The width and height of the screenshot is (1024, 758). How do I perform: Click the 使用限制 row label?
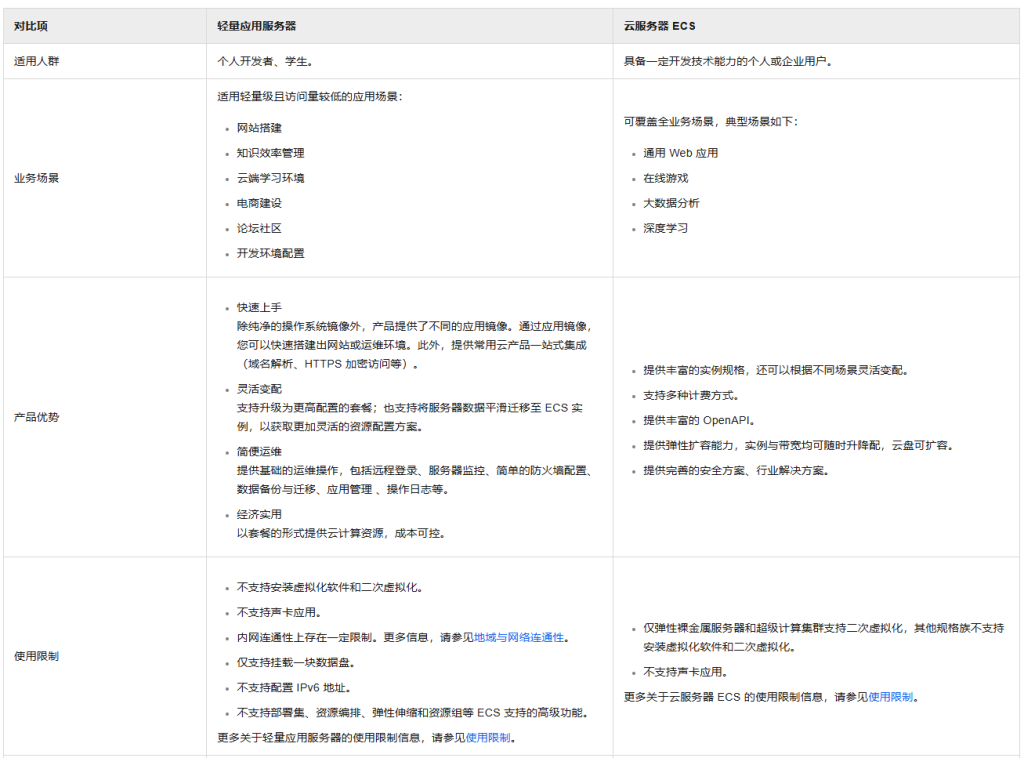(x=37, y=656)
